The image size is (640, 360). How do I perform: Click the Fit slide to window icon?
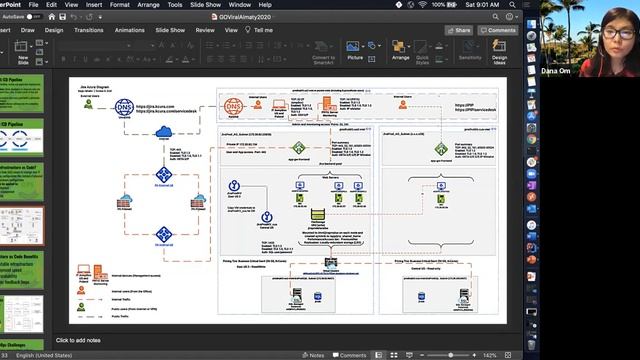[x=508, y=355]
